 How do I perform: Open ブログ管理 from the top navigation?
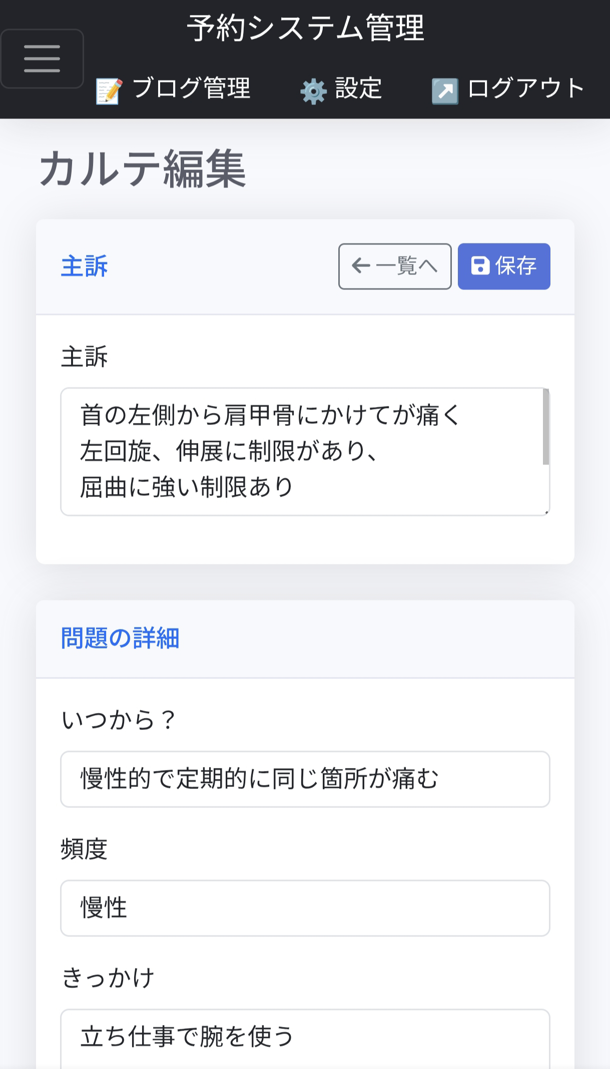point(194,89)
